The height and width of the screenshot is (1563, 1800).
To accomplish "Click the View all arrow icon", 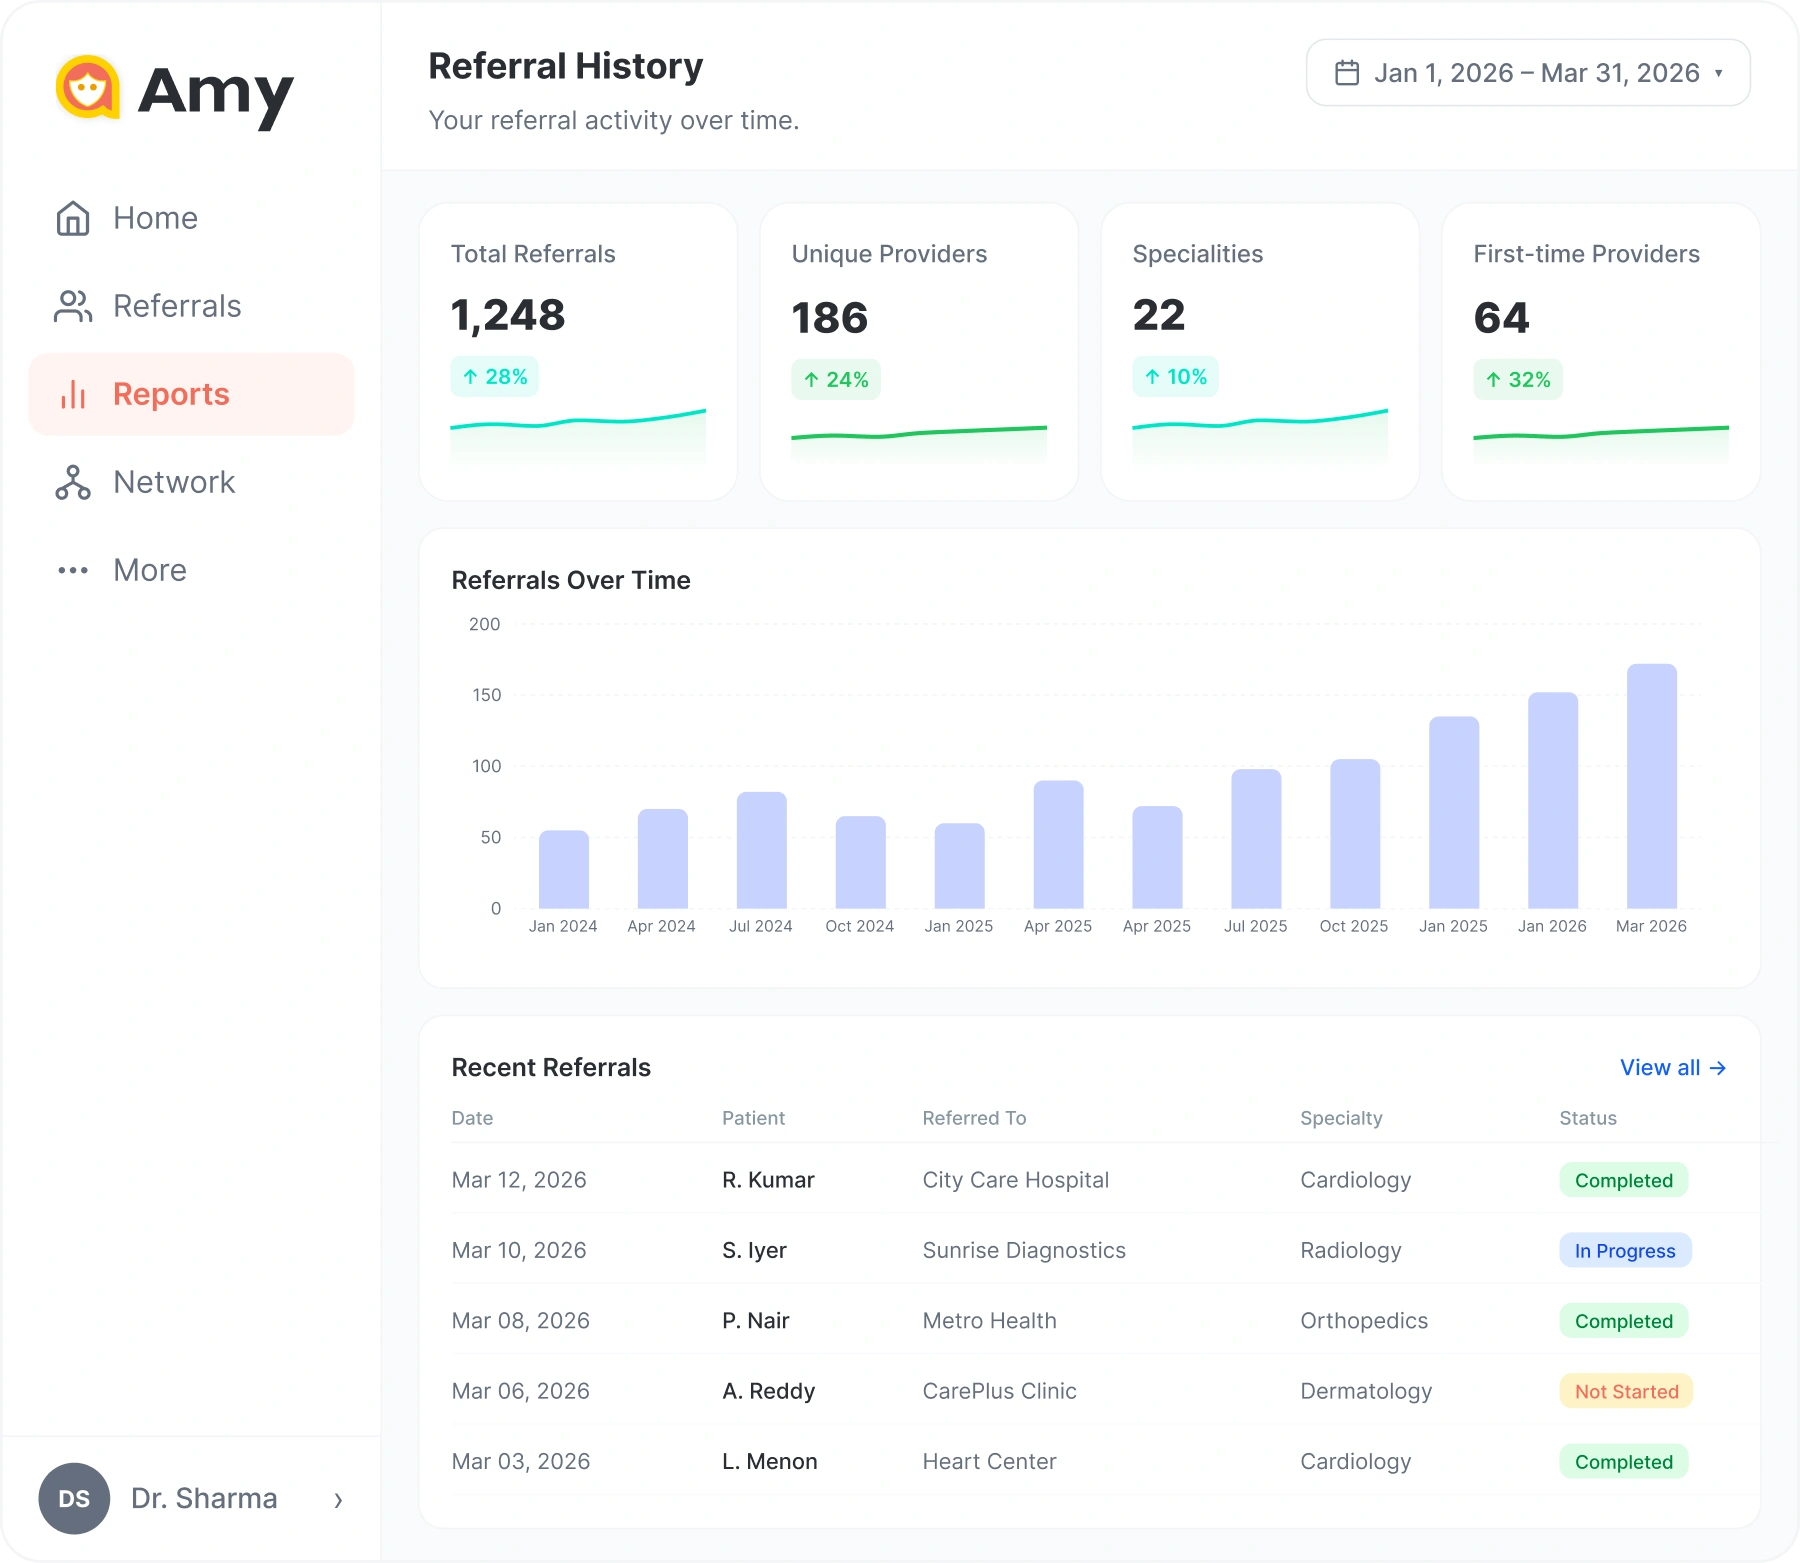I will tap(1718, 1068).
